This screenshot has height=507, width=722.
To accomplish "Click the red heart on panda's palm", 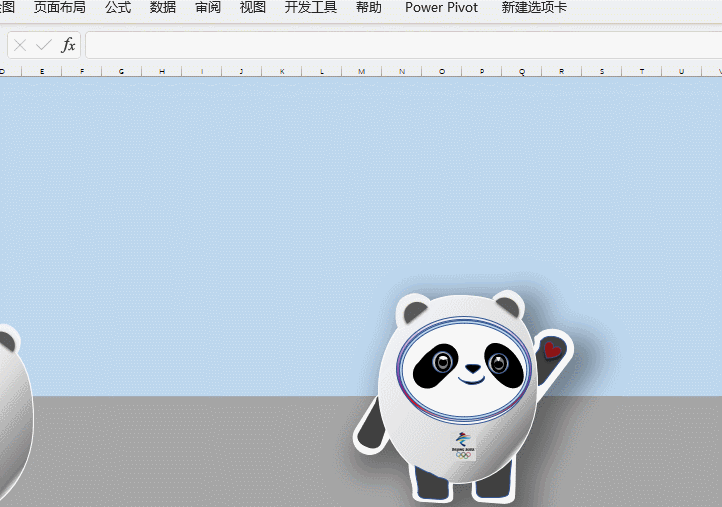I will pos(552,350).
